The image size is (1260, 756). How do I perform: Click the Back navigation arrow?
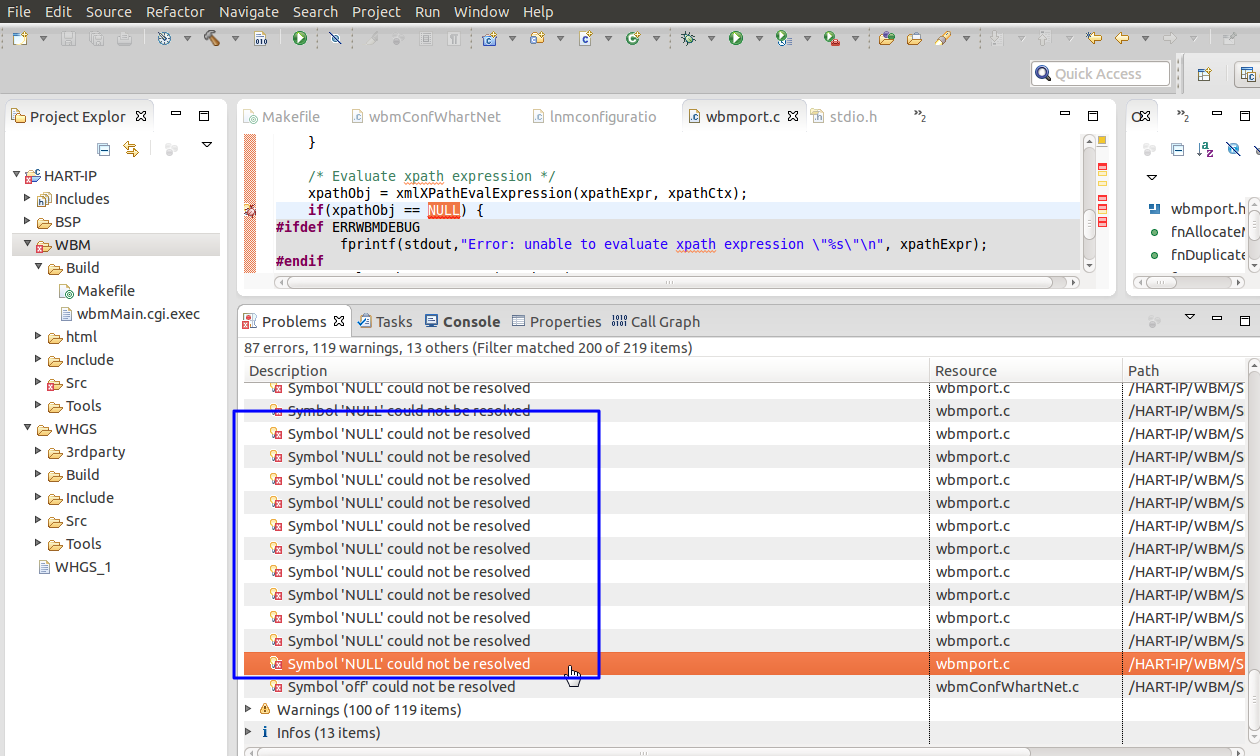[1122, 38]
